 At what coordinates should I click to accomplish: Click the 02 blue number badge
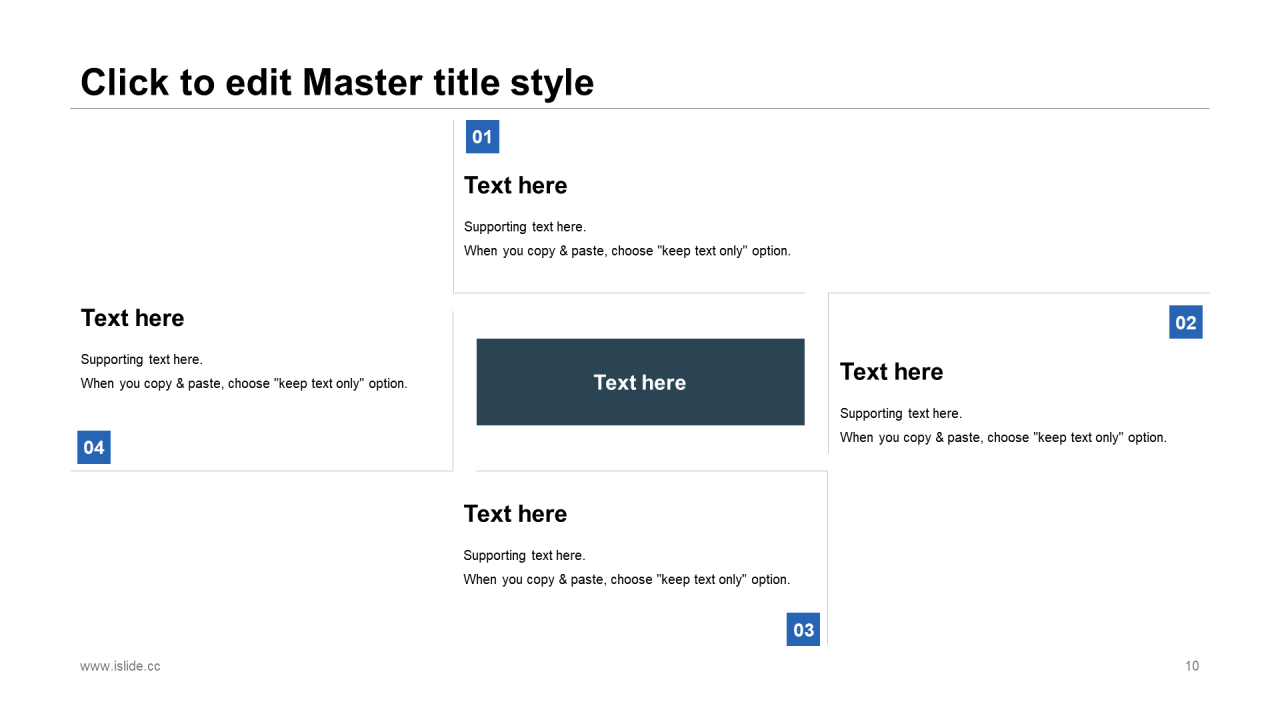click(1186, 322)
